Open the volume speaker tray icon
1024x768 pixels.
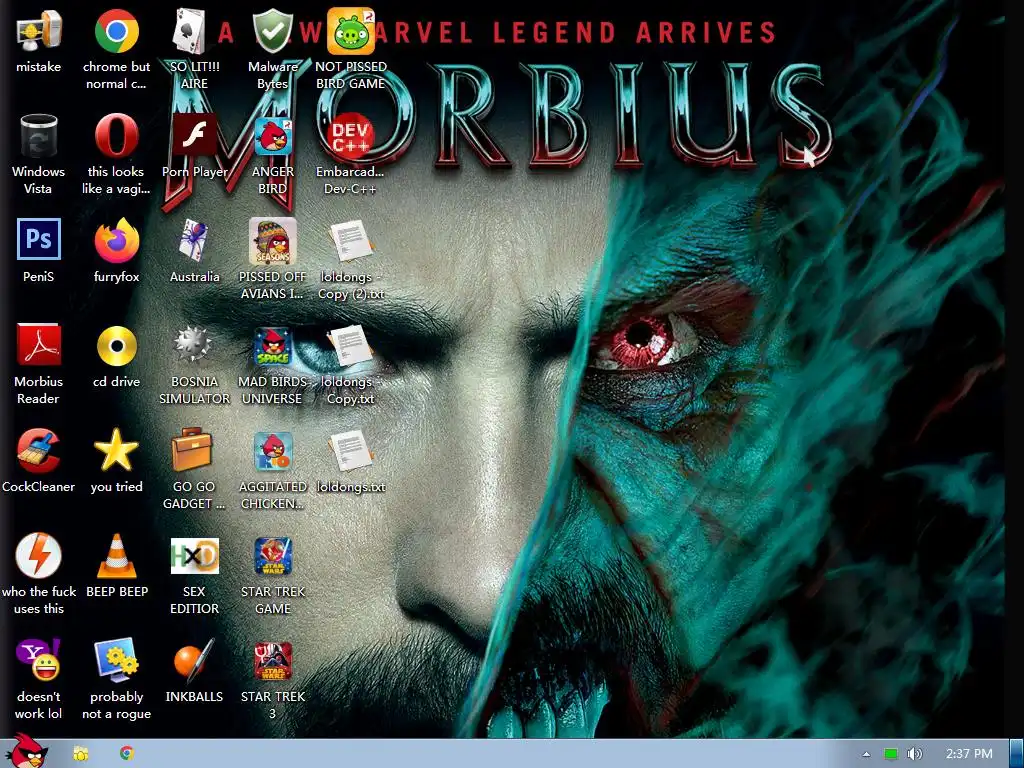coord(914,754)
